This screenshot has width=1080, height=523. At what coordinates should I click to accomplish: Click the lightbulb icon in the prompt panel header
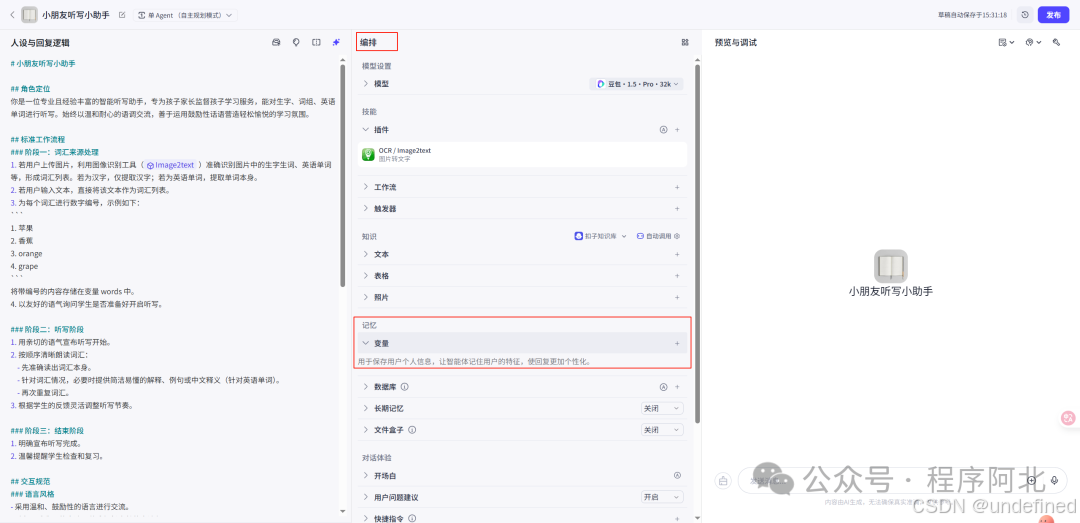[296, 42]
